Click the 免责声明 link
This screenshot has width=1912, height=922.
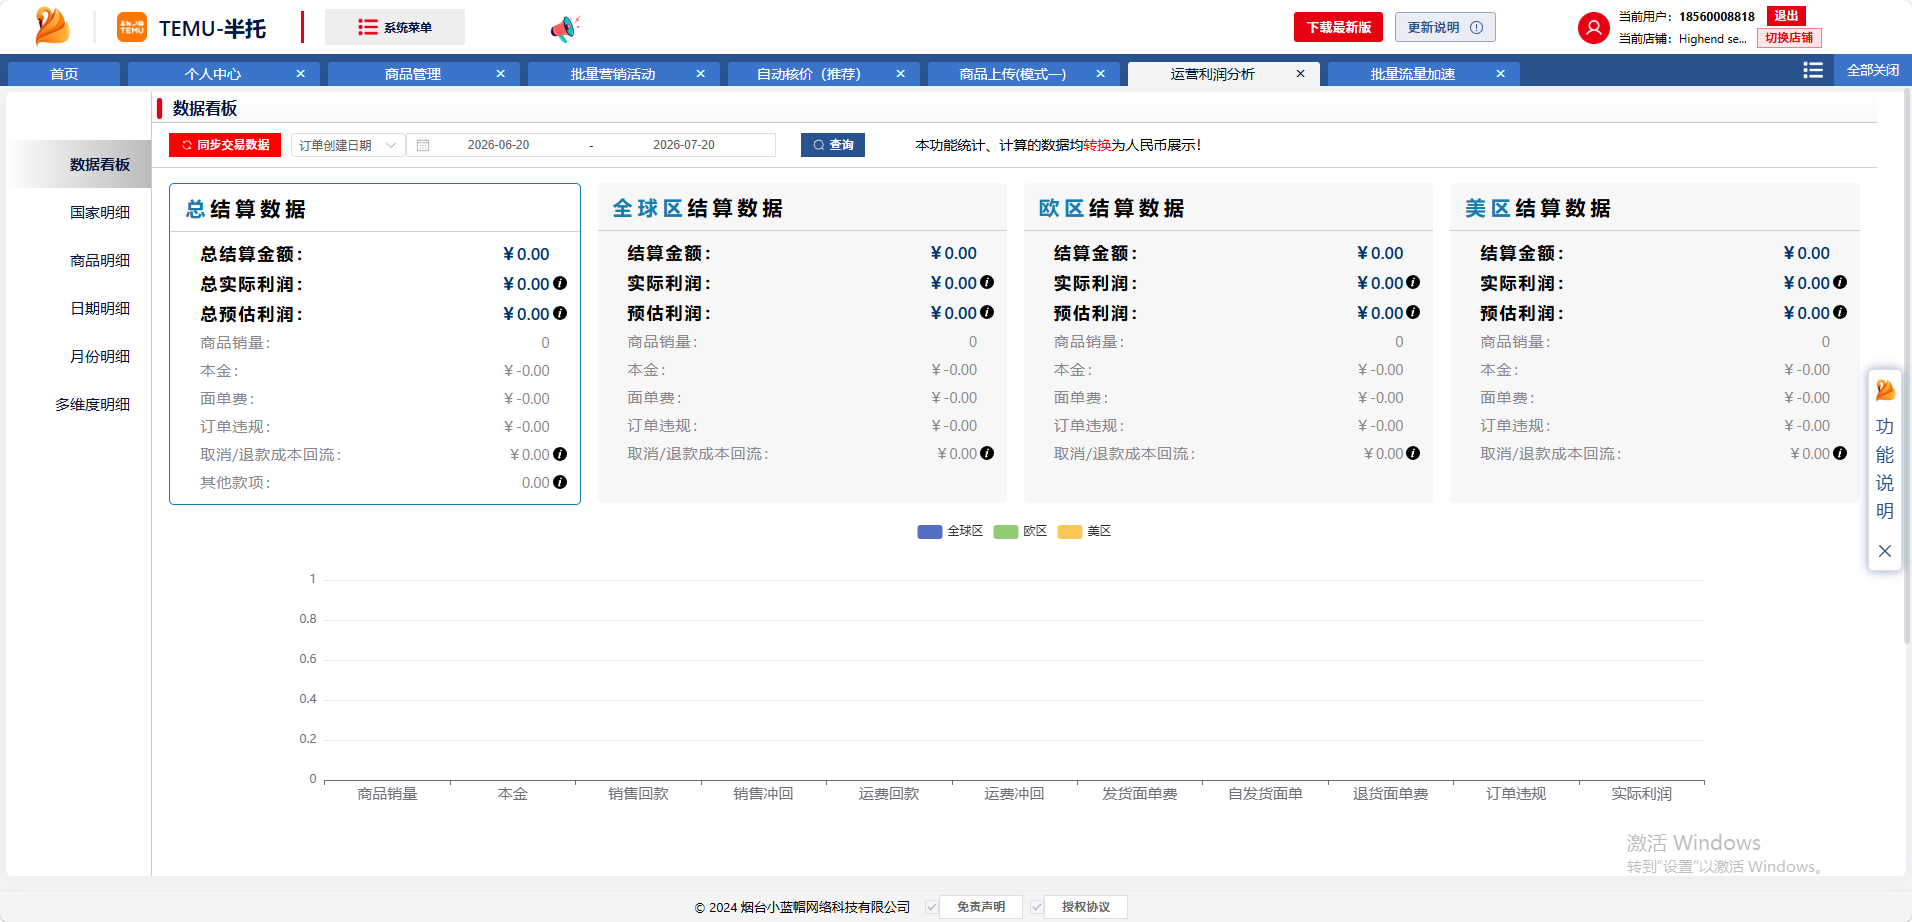pyautogui.click(x=981, y=907)
